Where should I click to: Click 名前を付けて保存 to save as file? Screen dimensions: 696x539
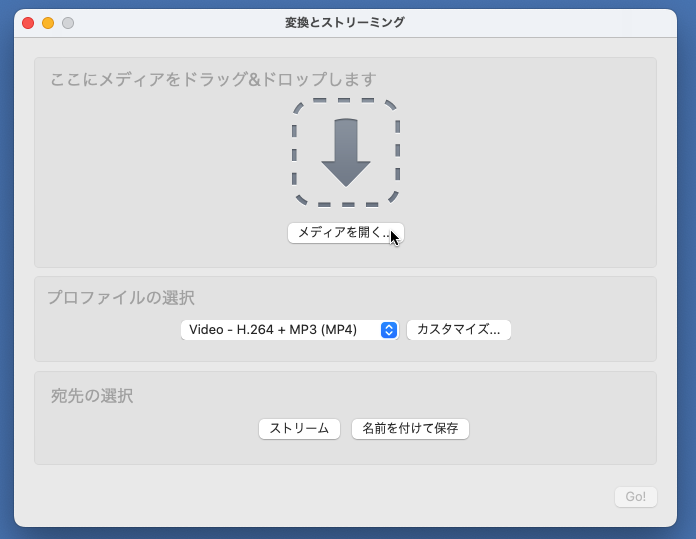pos(410,428)
